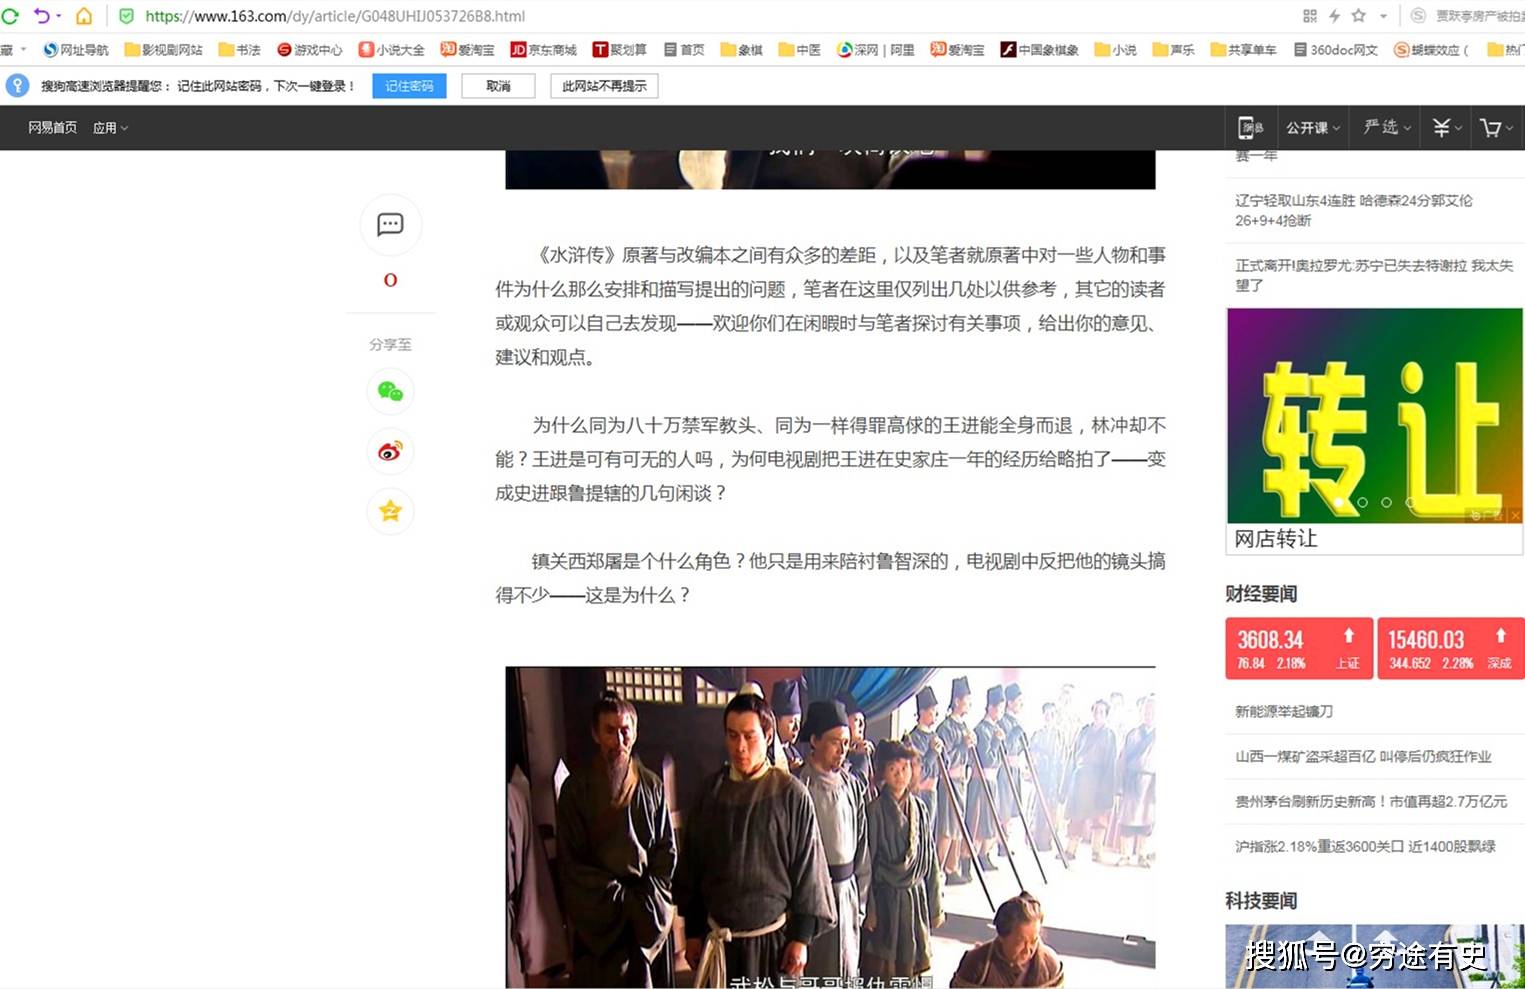Choose 此网站不再提示 button

point(604,86)
